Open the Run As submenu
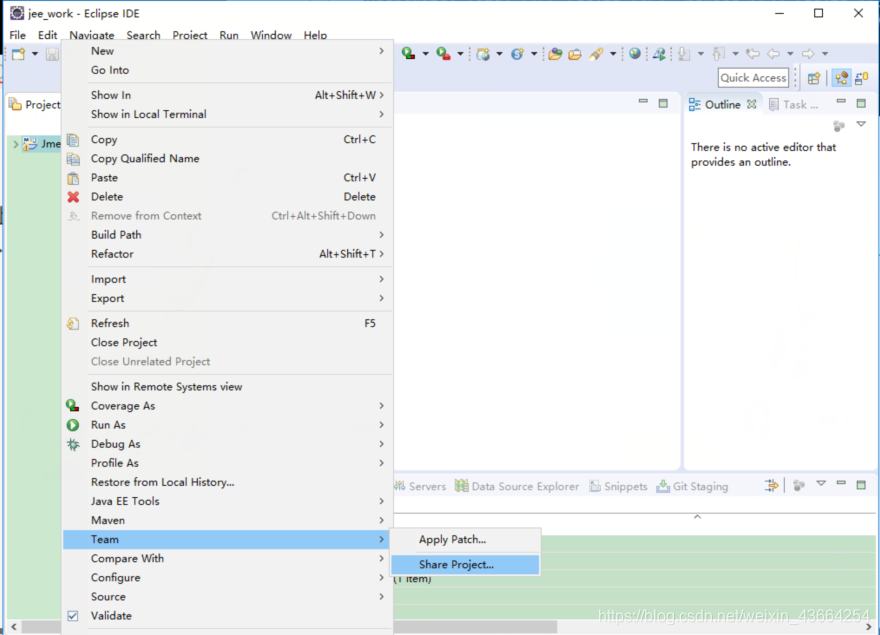 [x=227, y=425]
